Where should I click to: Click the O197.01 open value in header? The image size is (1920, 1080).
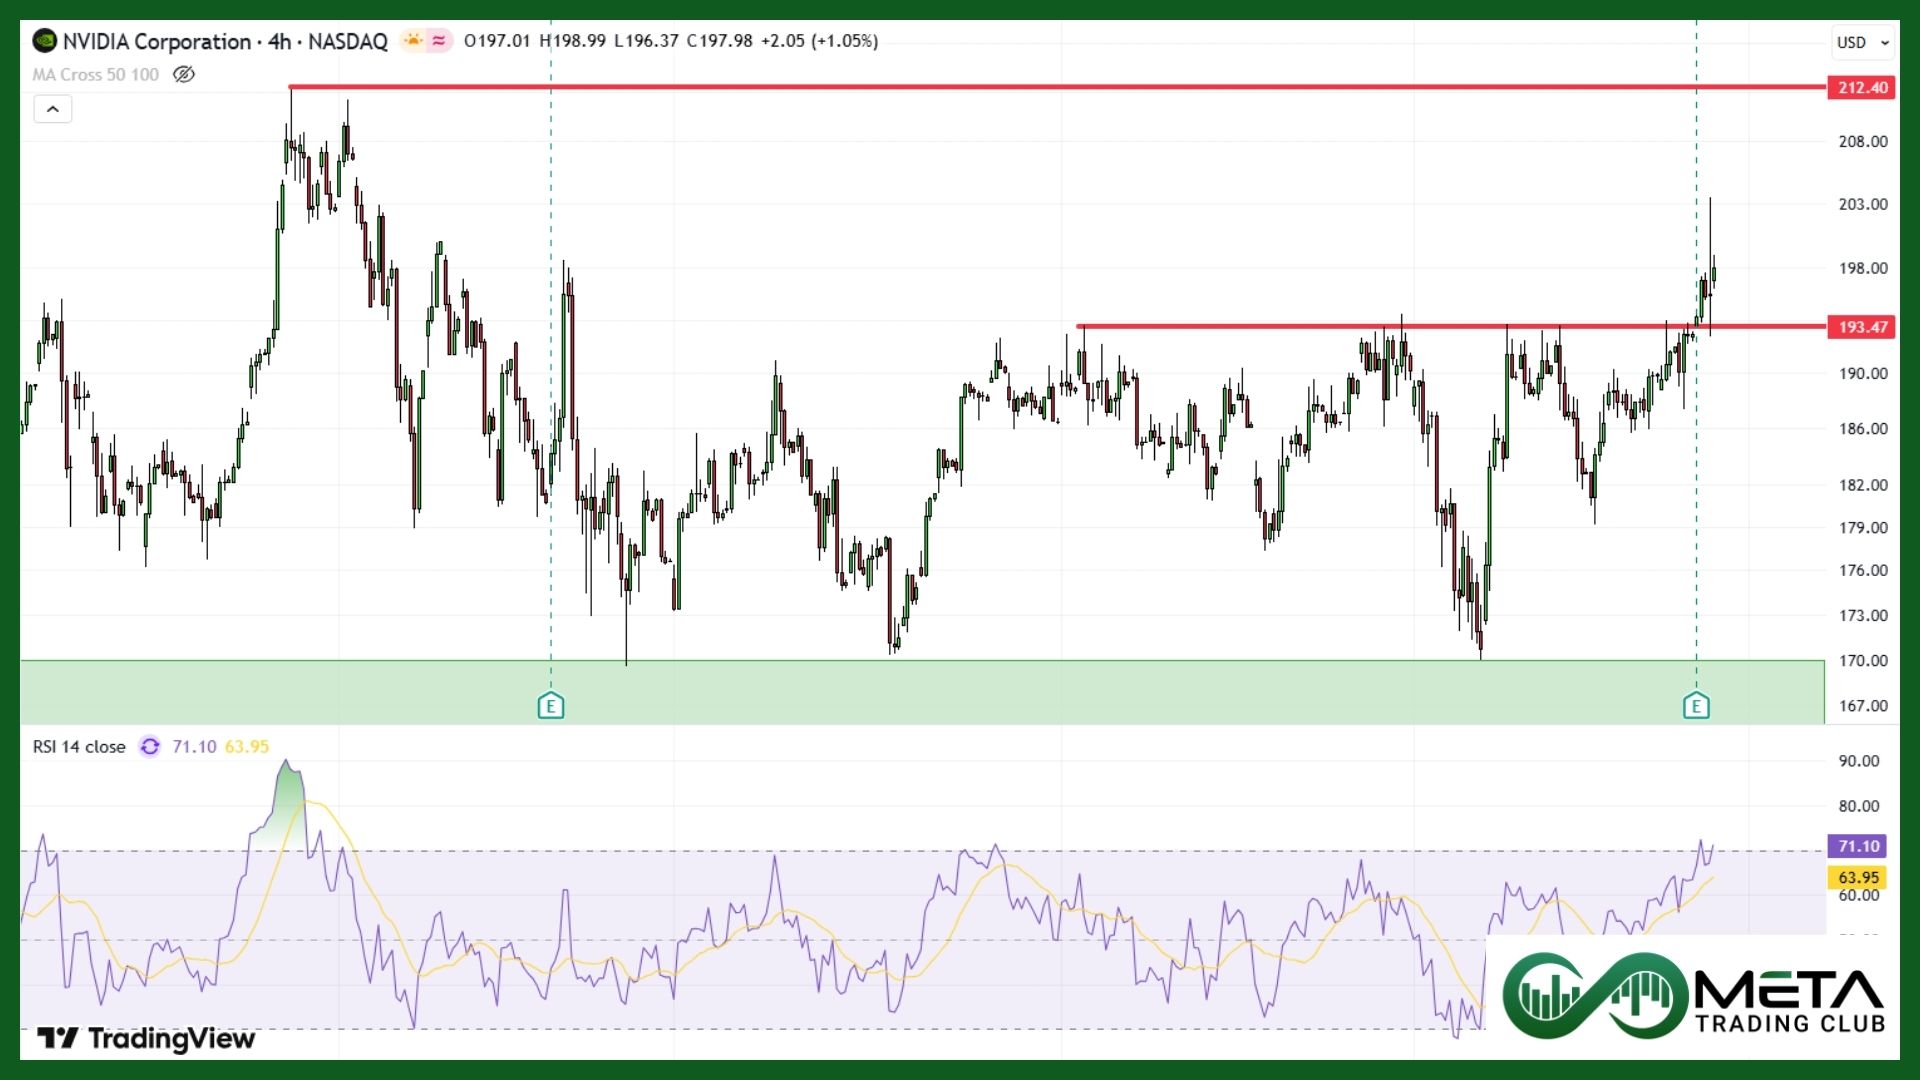(497, 41)
